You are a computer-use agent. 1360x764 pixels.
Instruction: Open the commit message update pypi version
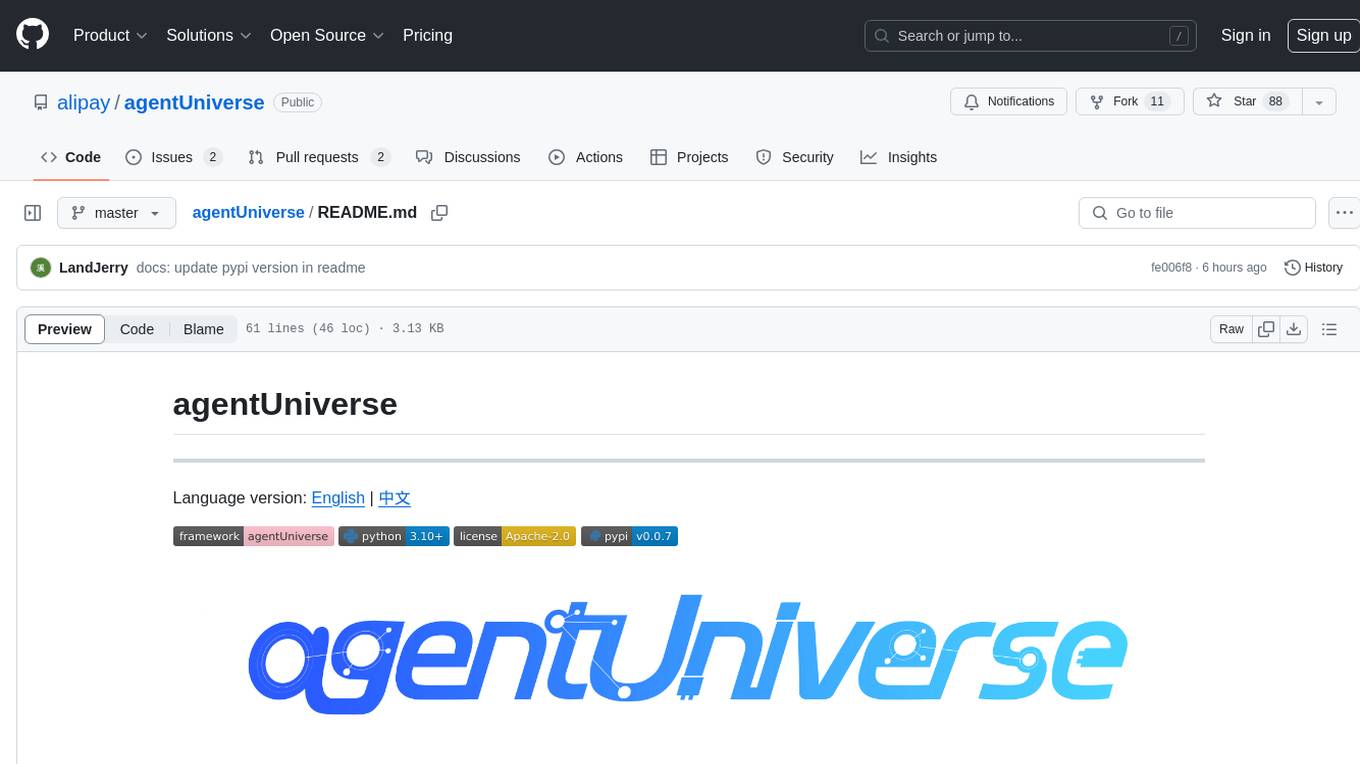[251, 268]
